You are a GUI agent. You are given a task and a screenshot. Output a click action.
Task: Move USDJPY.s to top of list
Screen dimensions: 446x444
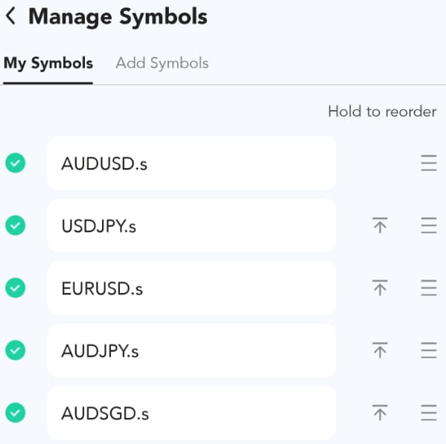pos(380,225)
